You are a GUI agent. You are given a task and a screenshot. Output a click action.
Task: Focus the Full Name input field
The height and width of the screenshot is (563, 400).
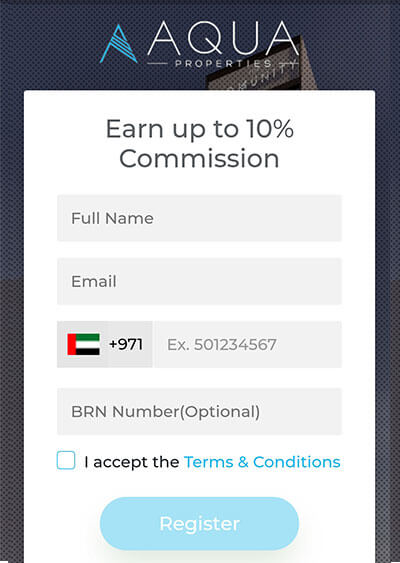click(x=199, y=218)
